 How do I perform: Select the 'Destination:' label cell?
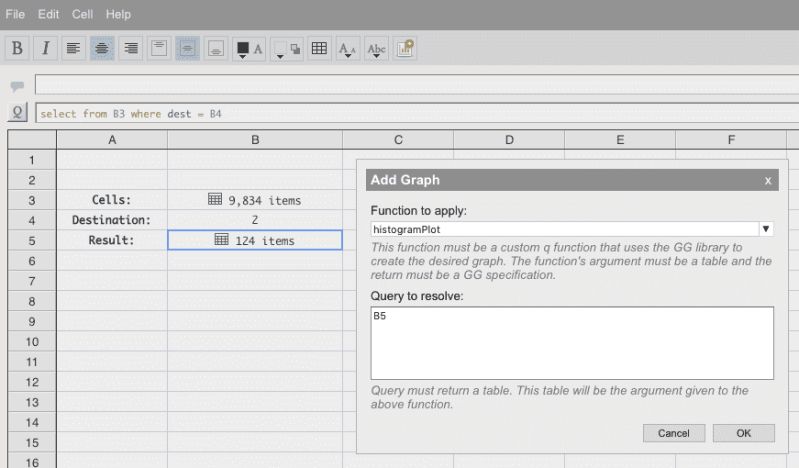(112, 220)
